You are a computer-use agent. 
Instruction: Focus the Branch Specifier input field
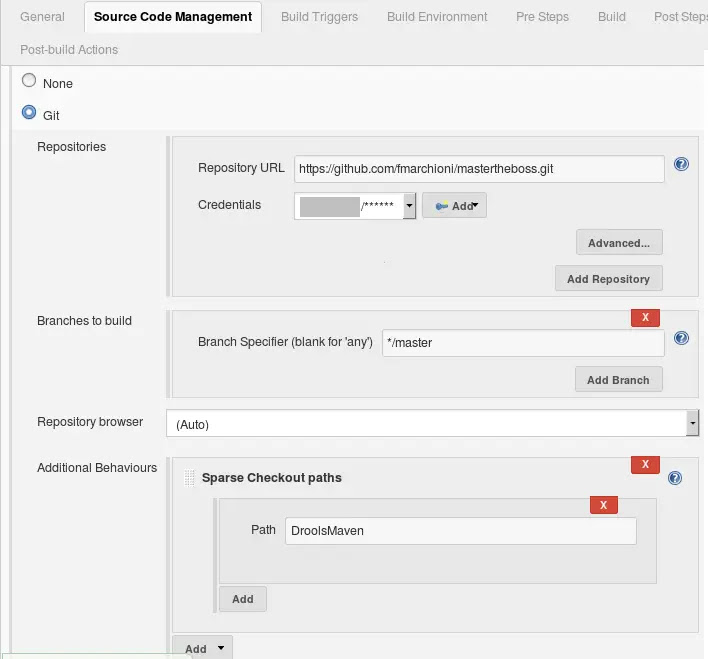pos(523,343)
